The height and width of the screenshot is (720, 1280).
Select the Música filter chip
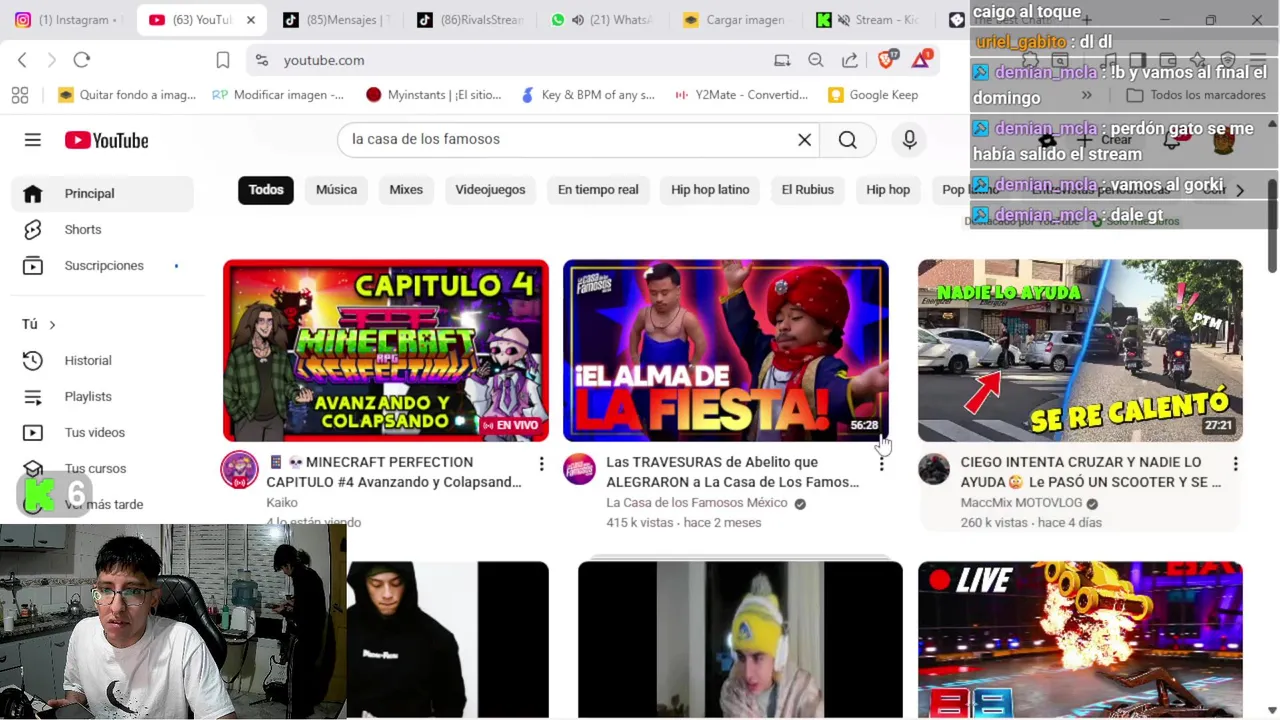pyautogui.click(x=336, y=190)
